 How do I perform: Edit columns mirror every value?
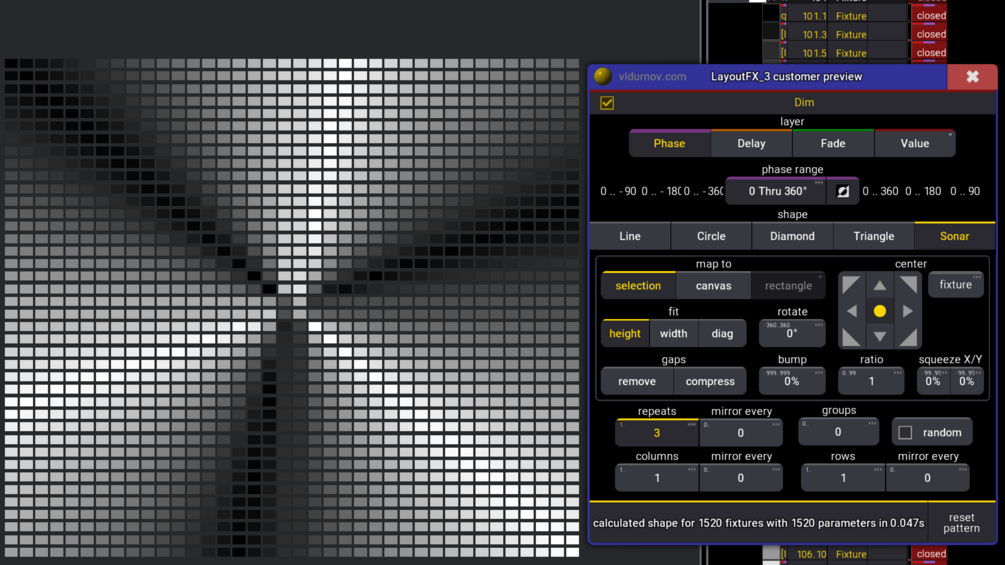click(741, 478)
